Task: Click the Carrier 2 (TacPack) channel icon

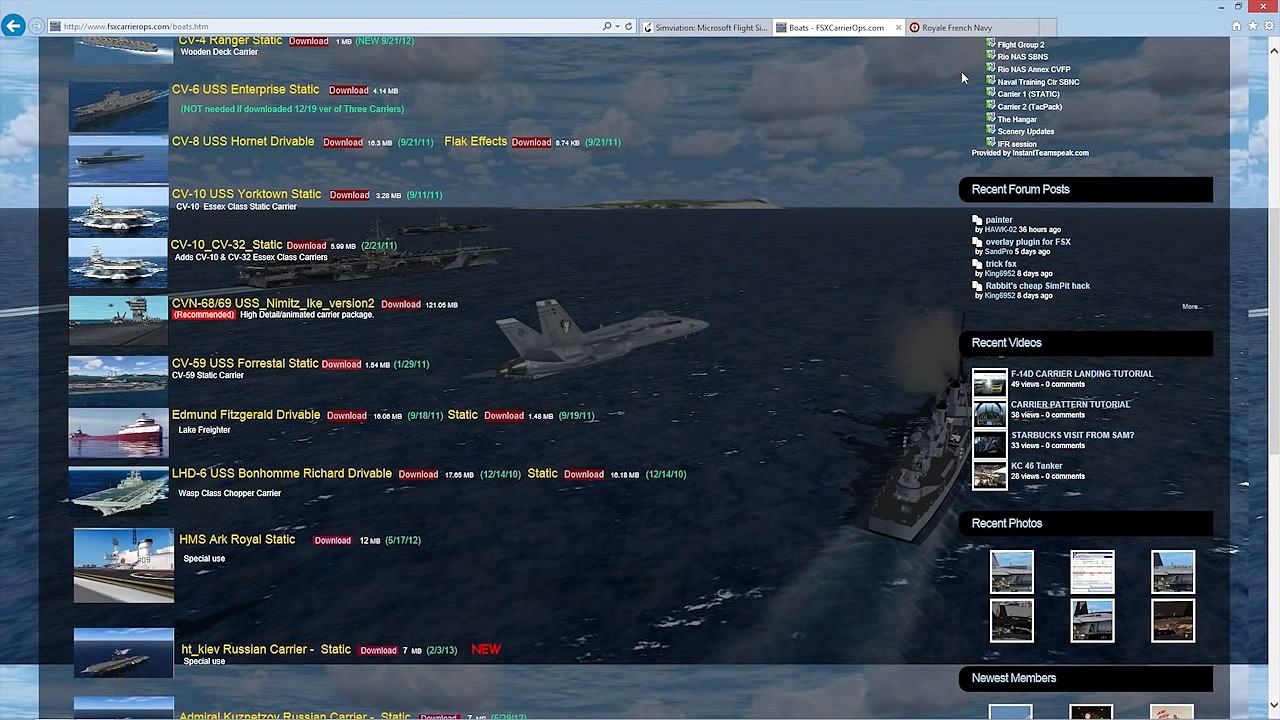Action: pyautogui.click(x=990, y=106)
